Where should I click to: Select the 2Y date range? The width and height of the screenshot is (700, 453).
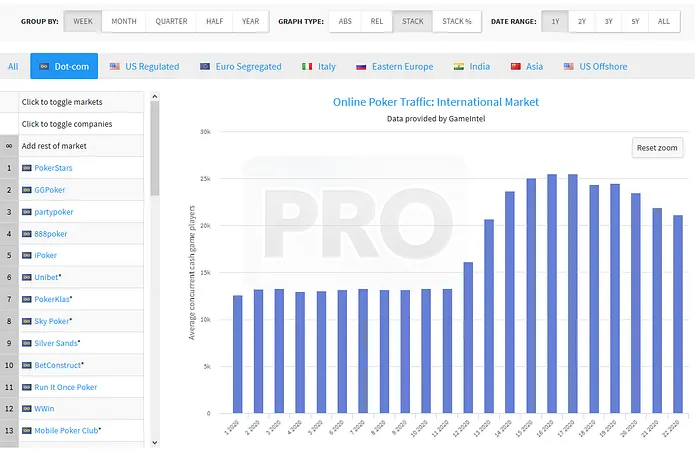pyautogui.click(x=582, y=21)
